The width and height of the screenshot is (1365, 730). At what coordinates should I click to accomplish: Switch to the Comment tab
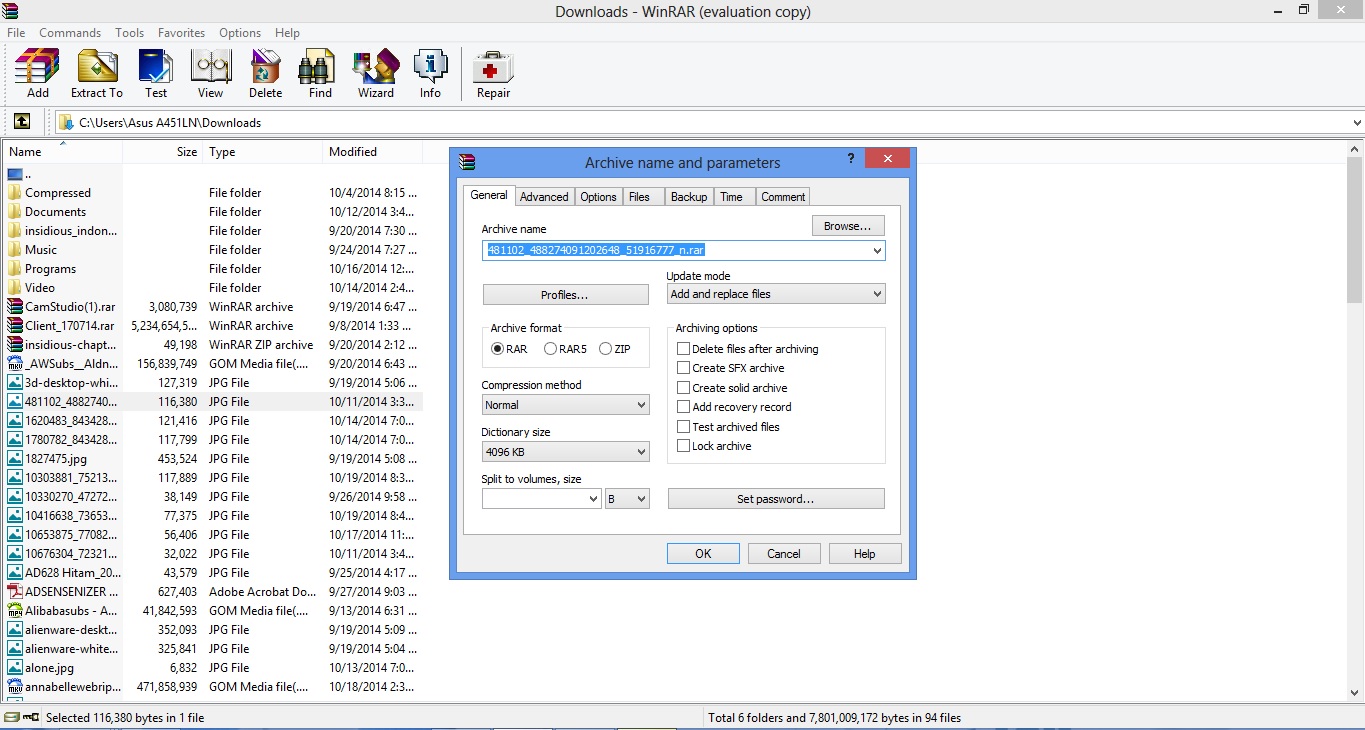(x=783, y=197)
